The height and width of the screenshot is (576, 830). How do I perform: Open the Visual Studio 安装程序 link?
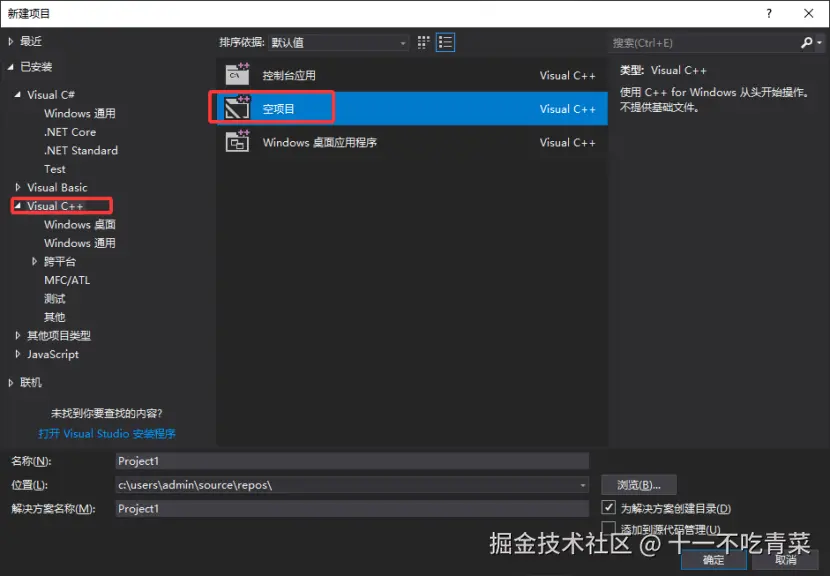coord(108,434)
